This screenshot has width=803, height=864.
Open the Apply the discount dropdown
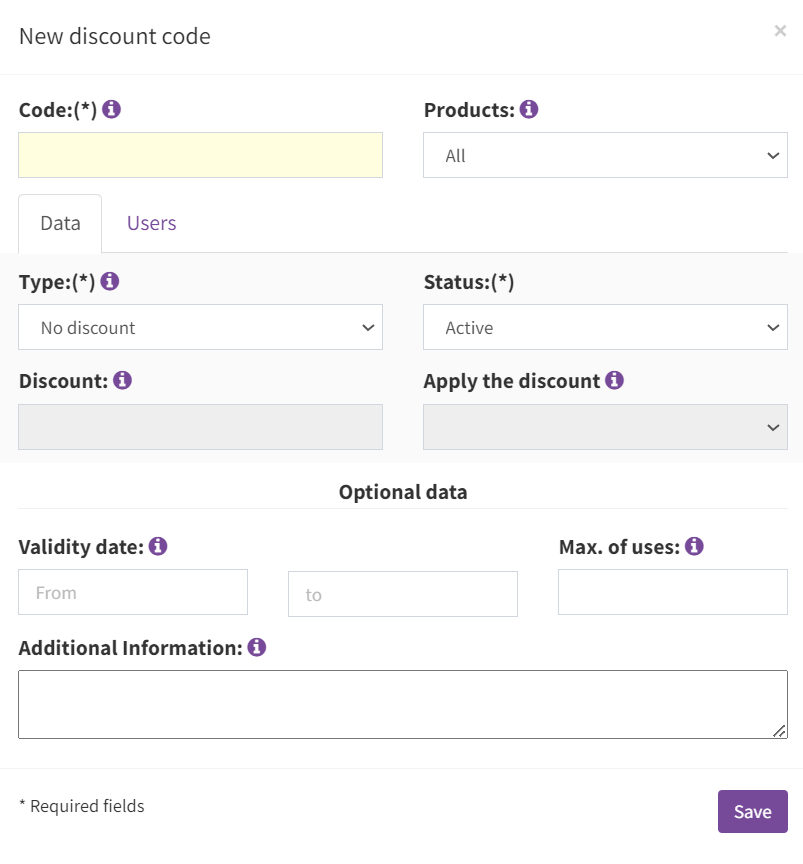pyautogui.click(x=605, y=427)
